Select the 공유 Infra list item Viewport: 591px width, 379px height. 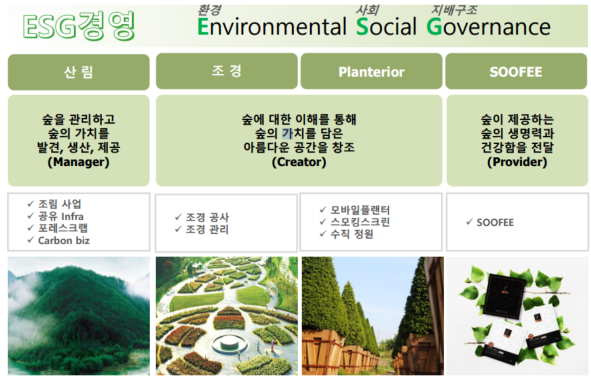(61, 216)
